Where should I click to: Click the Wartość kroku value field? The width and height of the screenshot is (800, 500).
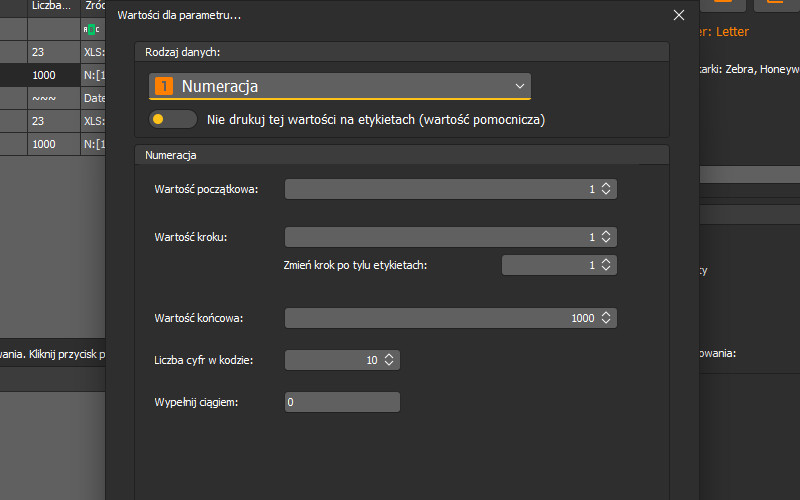tap(440, 237)
